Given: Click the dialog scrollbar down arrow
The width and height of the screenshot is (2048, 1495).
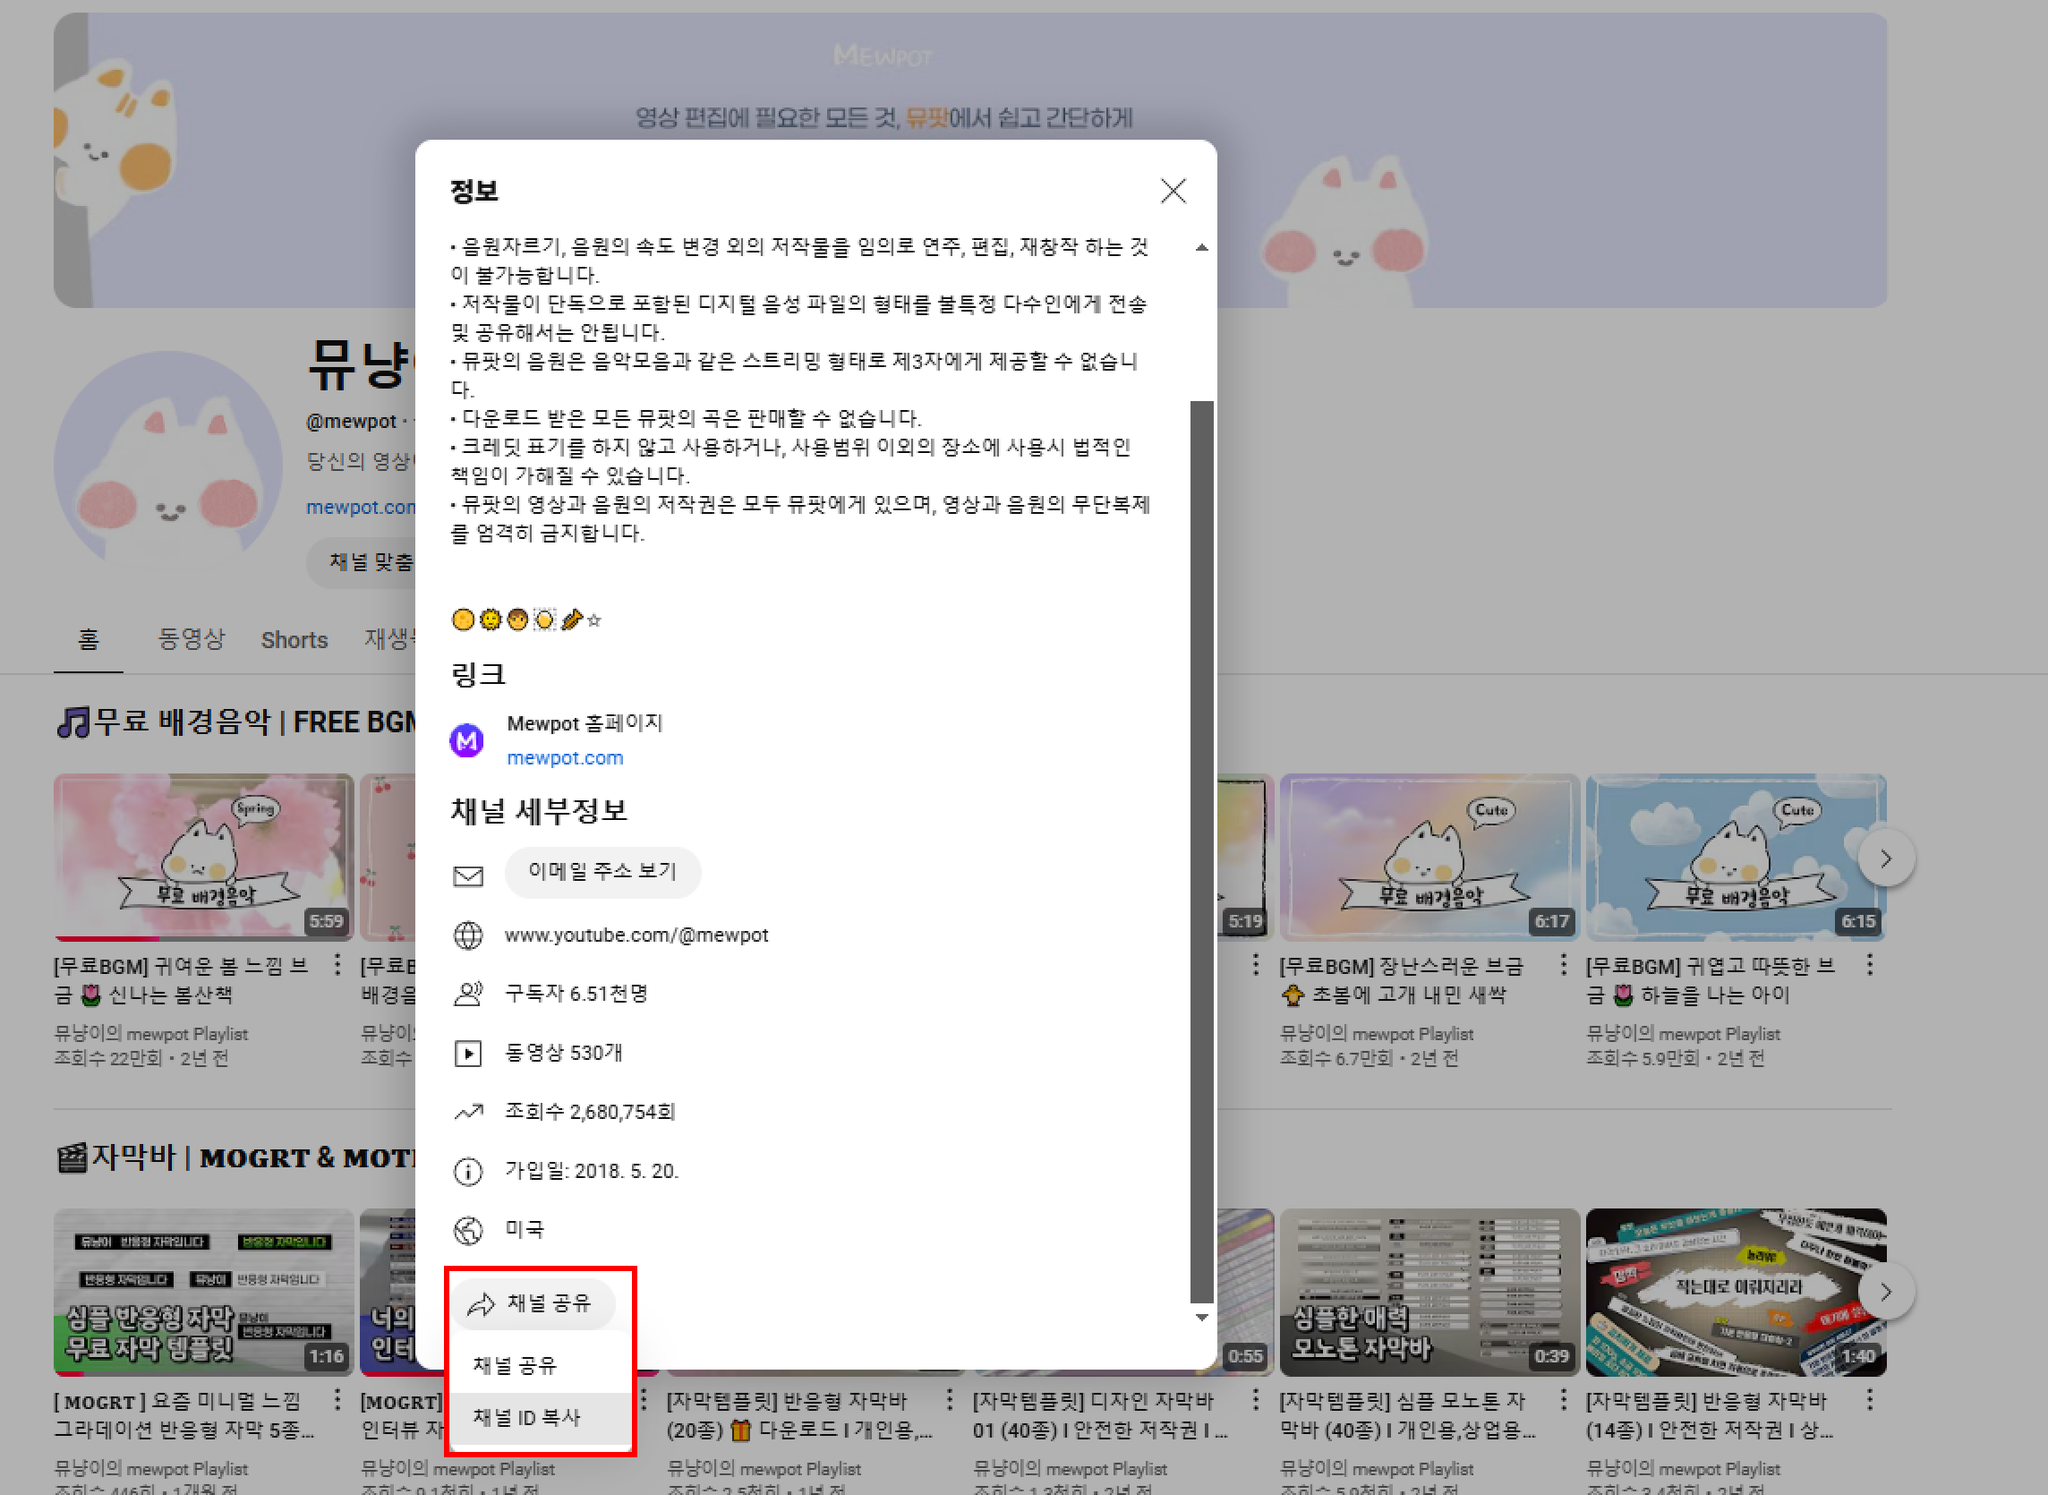Looking at the screenshot, I should pos(1202,1317).
